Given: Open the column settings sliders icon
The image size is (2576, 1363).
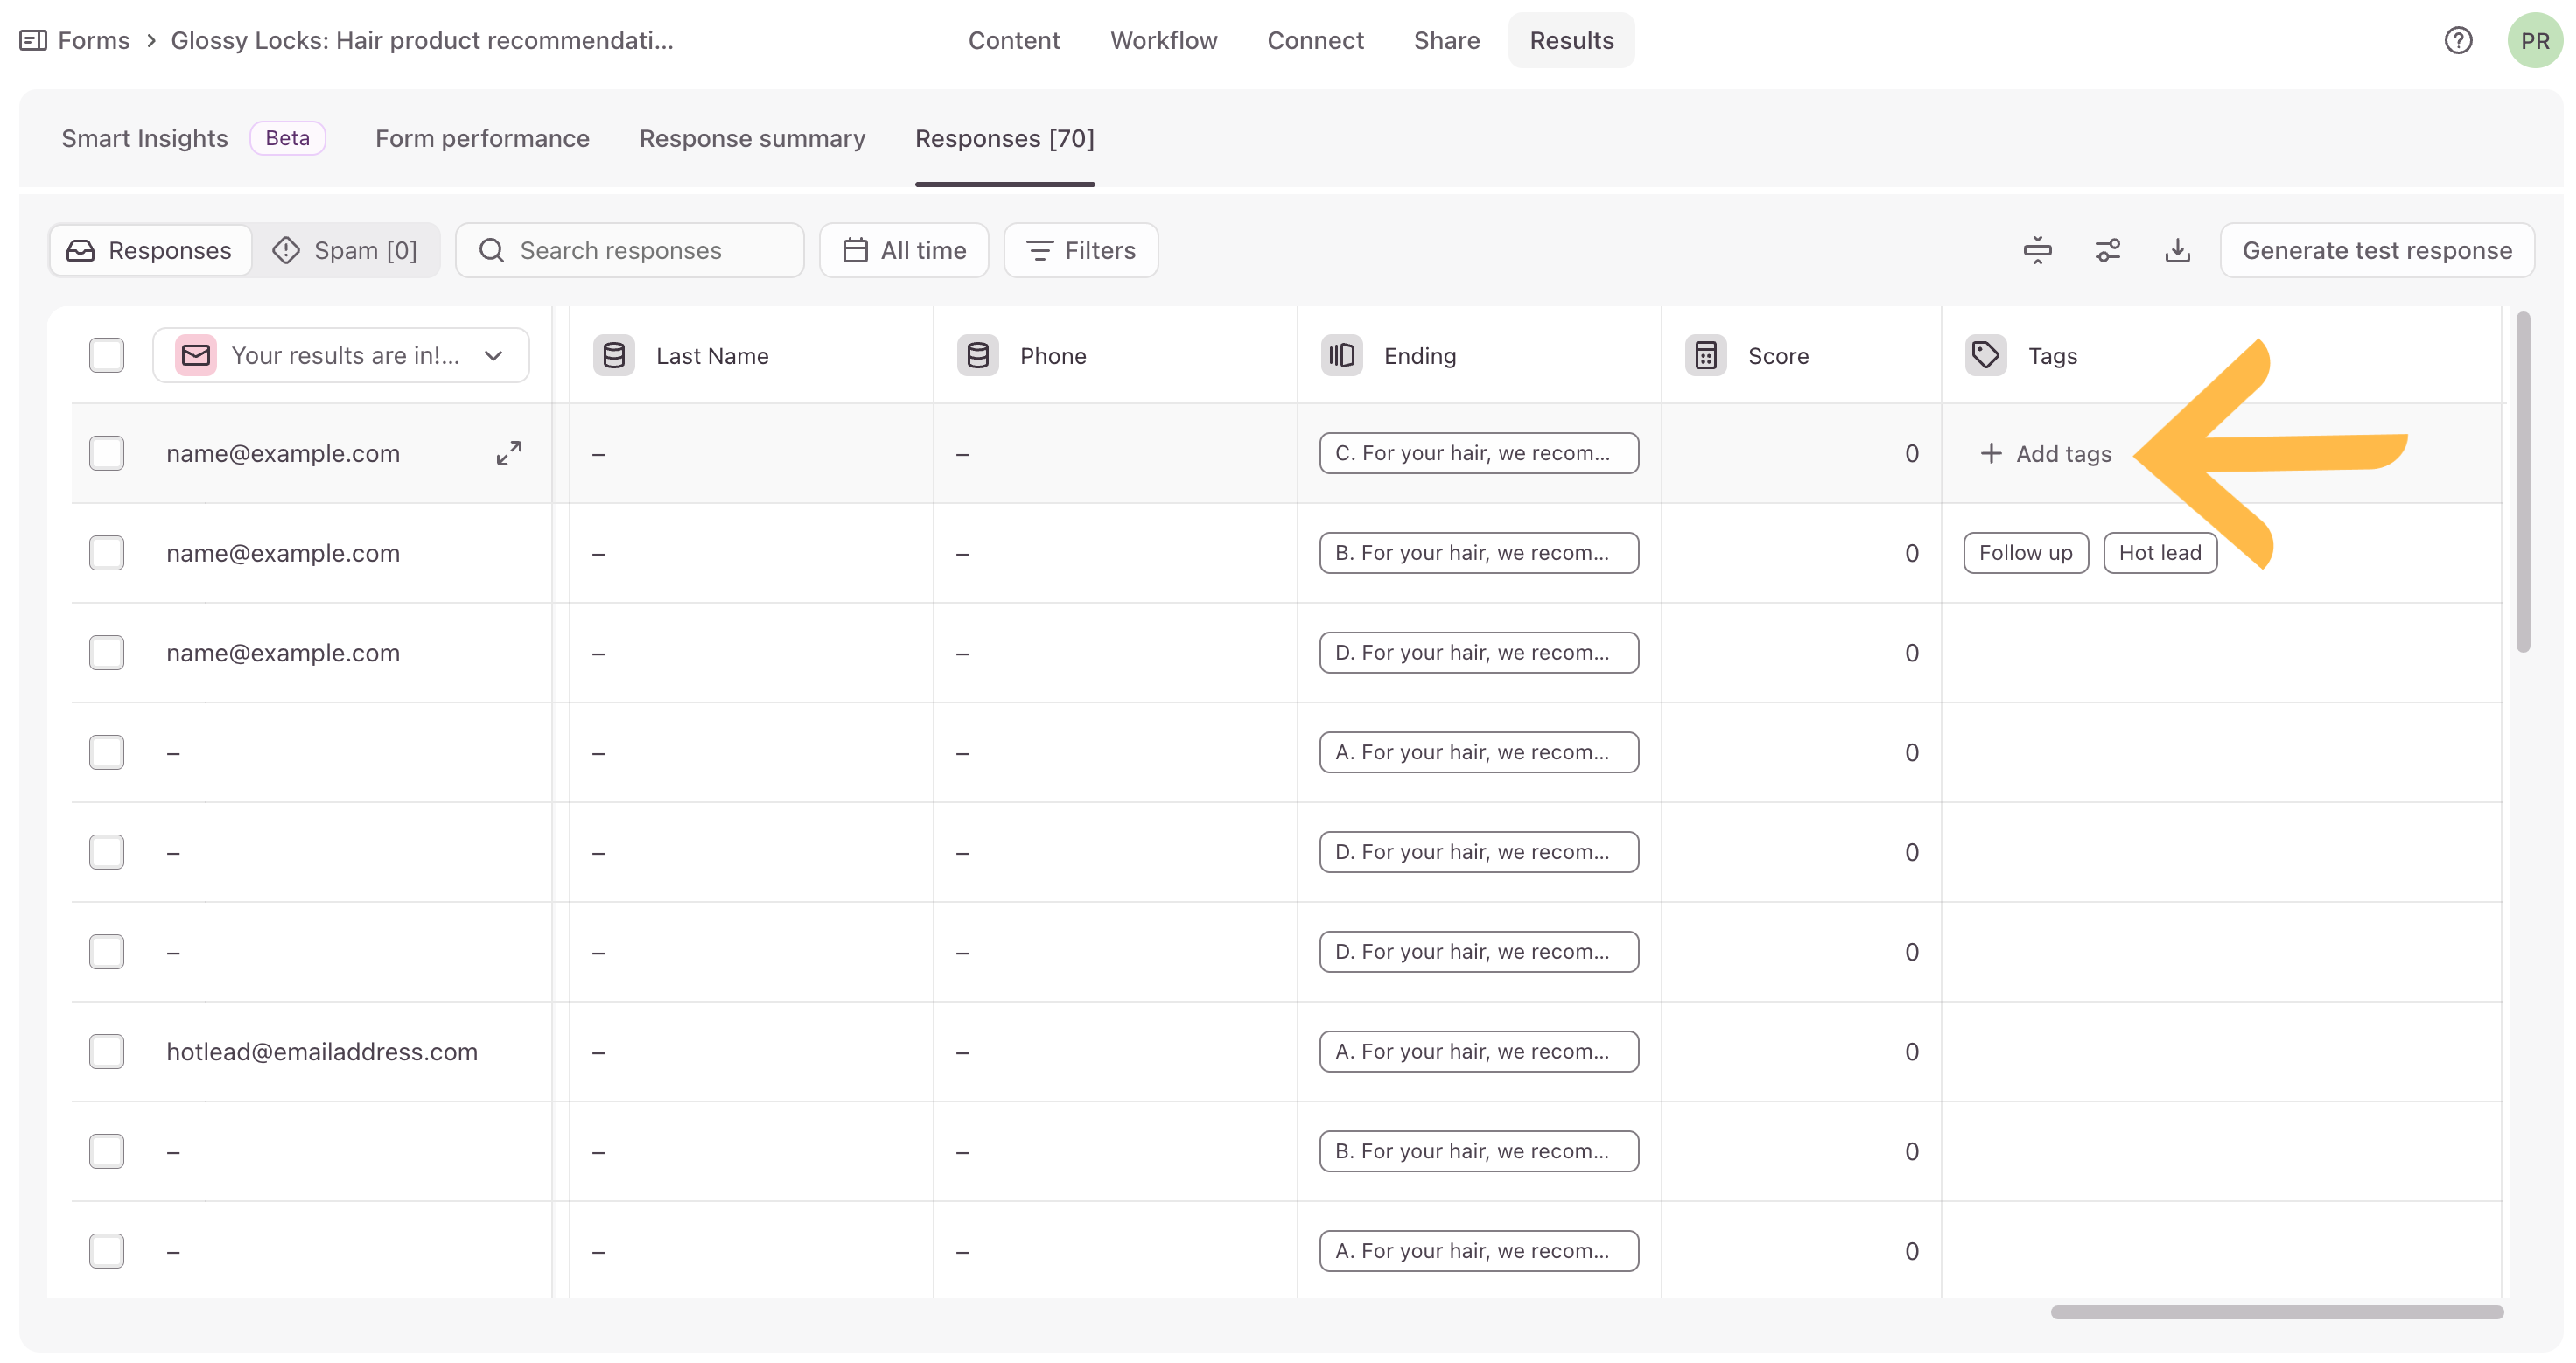Looking at the screenshot, I should coord(2107,250).
